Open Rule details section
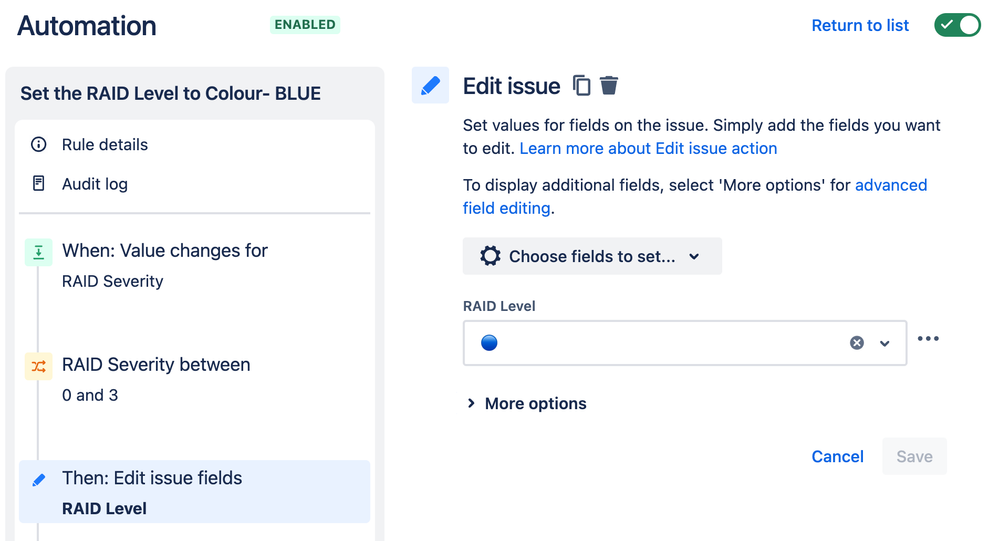The width and height of the screenshot is (999, 541). click(x=105, y=145)
